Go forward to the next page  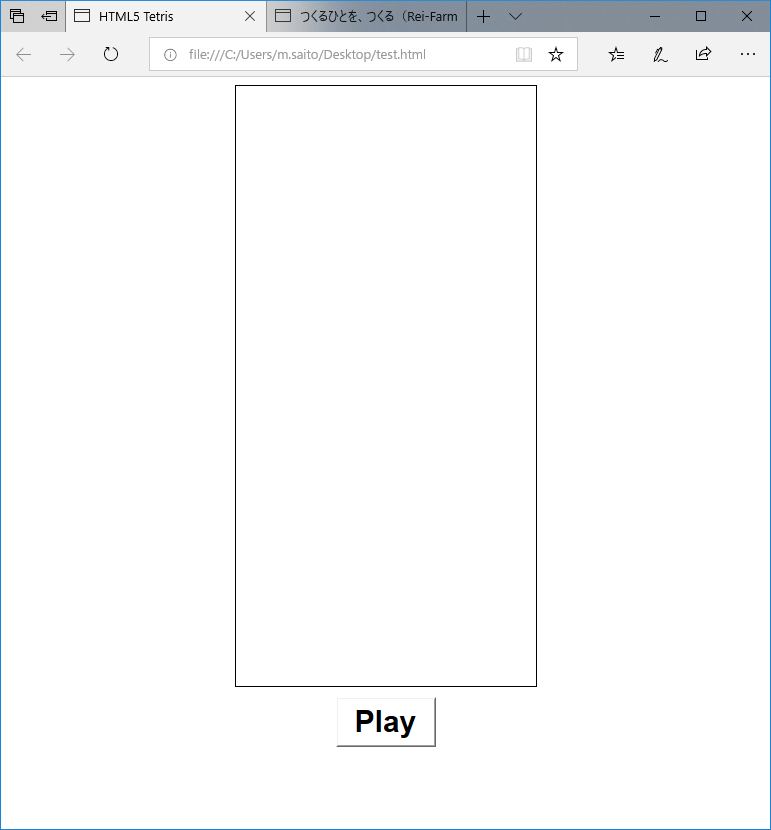point(67,54)
